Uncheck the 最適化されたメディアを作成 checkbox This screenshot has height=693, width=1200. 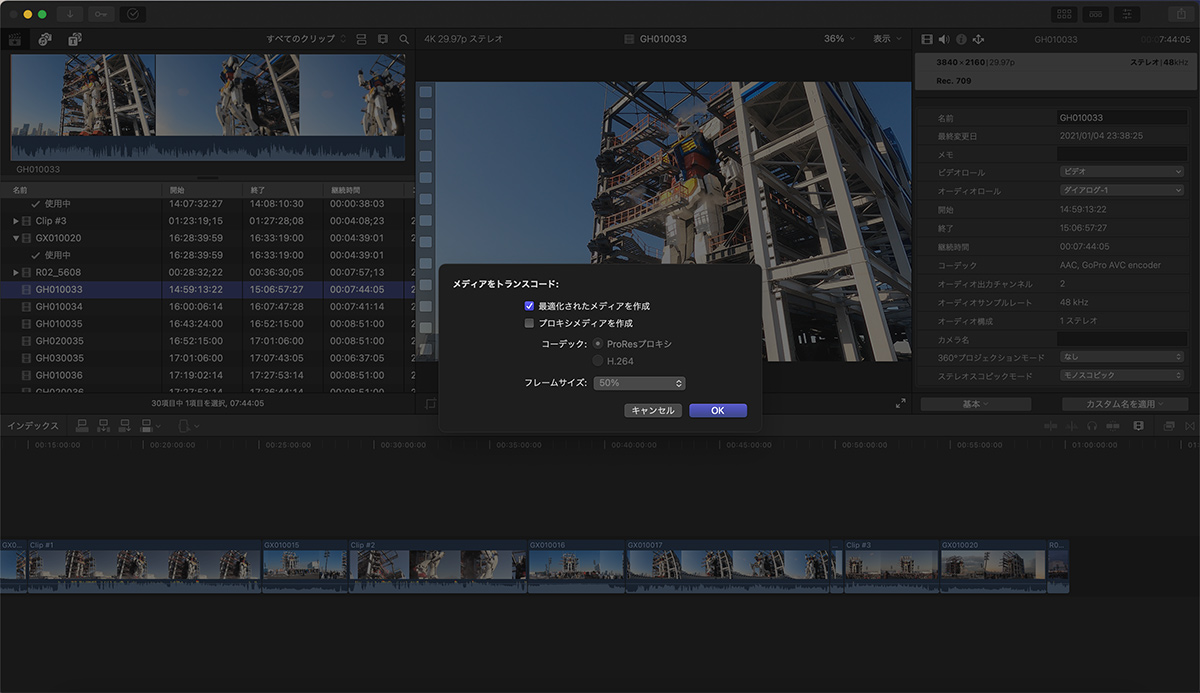coord(529,306)
